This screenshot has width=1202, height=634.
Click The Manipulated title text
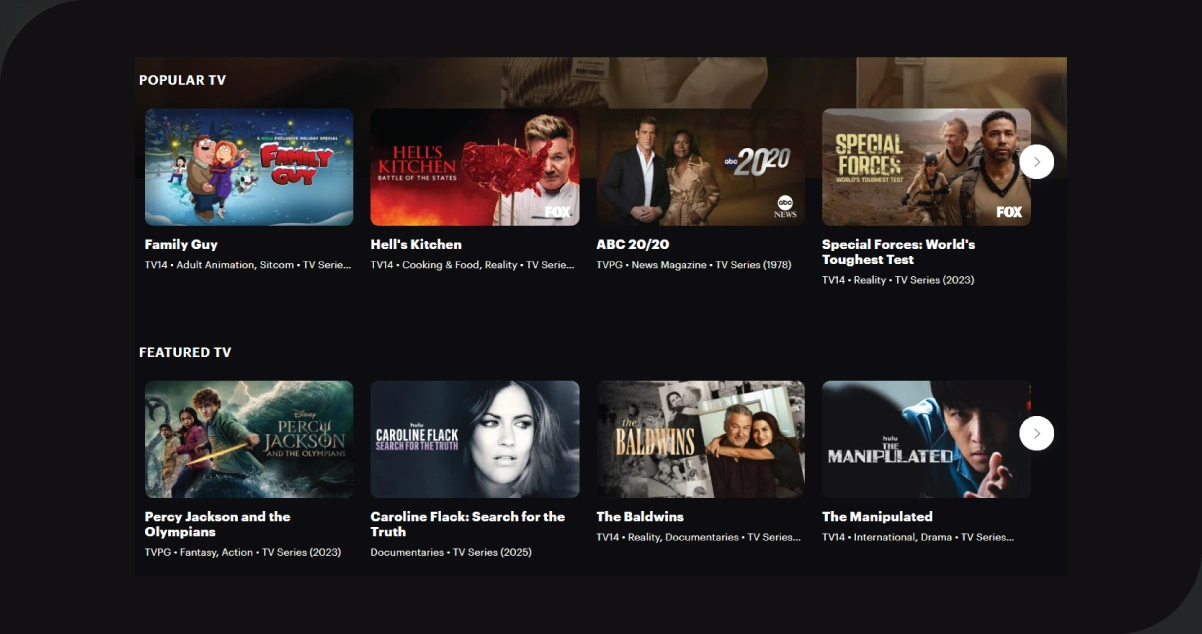click(877, 517)
